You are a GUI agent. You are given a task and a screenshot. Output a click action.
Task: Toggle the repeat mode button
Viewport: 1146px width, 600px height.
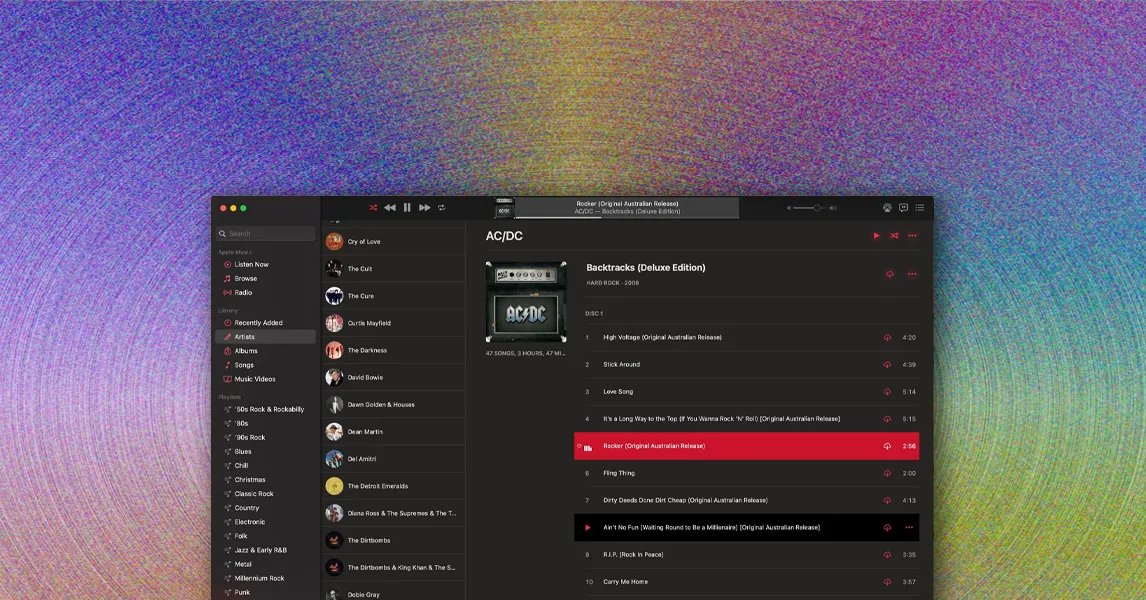(441, 208)
